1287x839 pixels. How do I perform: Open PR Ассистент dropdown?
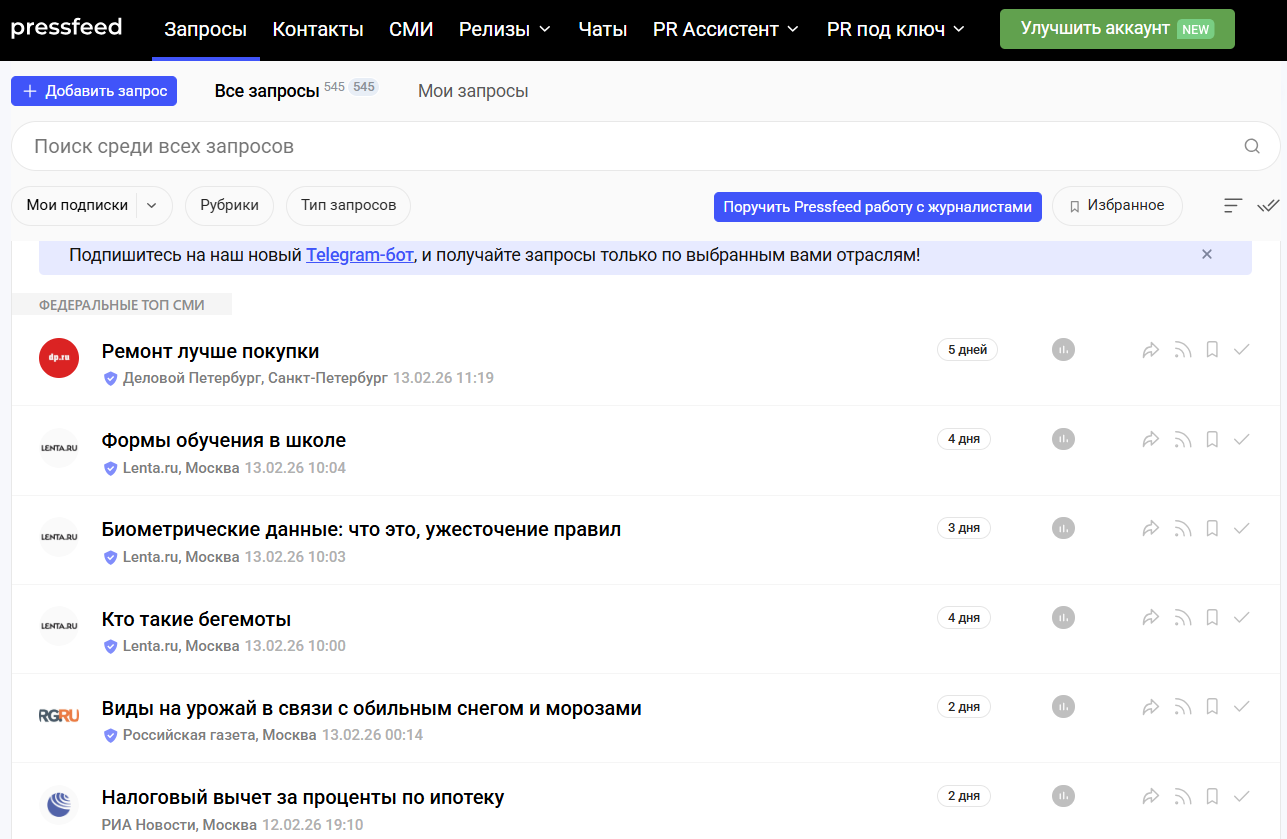pyautogui.click(x=725, y=30)
